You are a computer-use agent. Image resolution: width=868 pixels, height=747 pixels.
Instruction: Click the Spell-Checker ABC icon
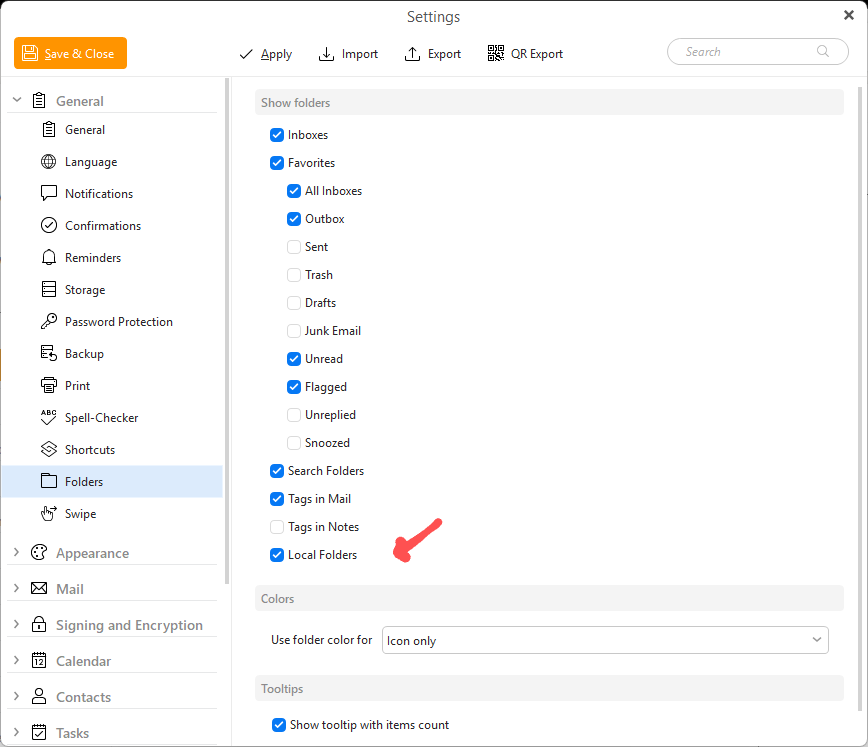tap(49, 417)
